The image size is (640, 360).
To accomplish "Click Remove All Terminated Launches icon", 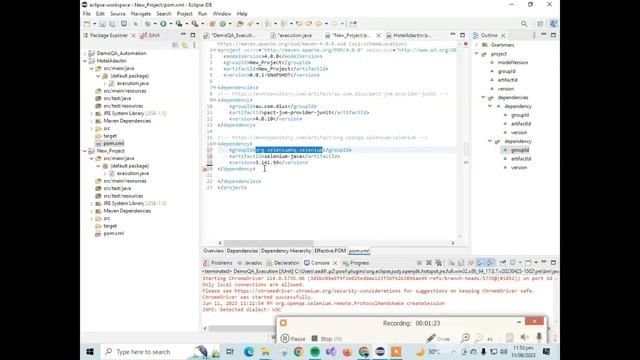I will coord(439,262).
